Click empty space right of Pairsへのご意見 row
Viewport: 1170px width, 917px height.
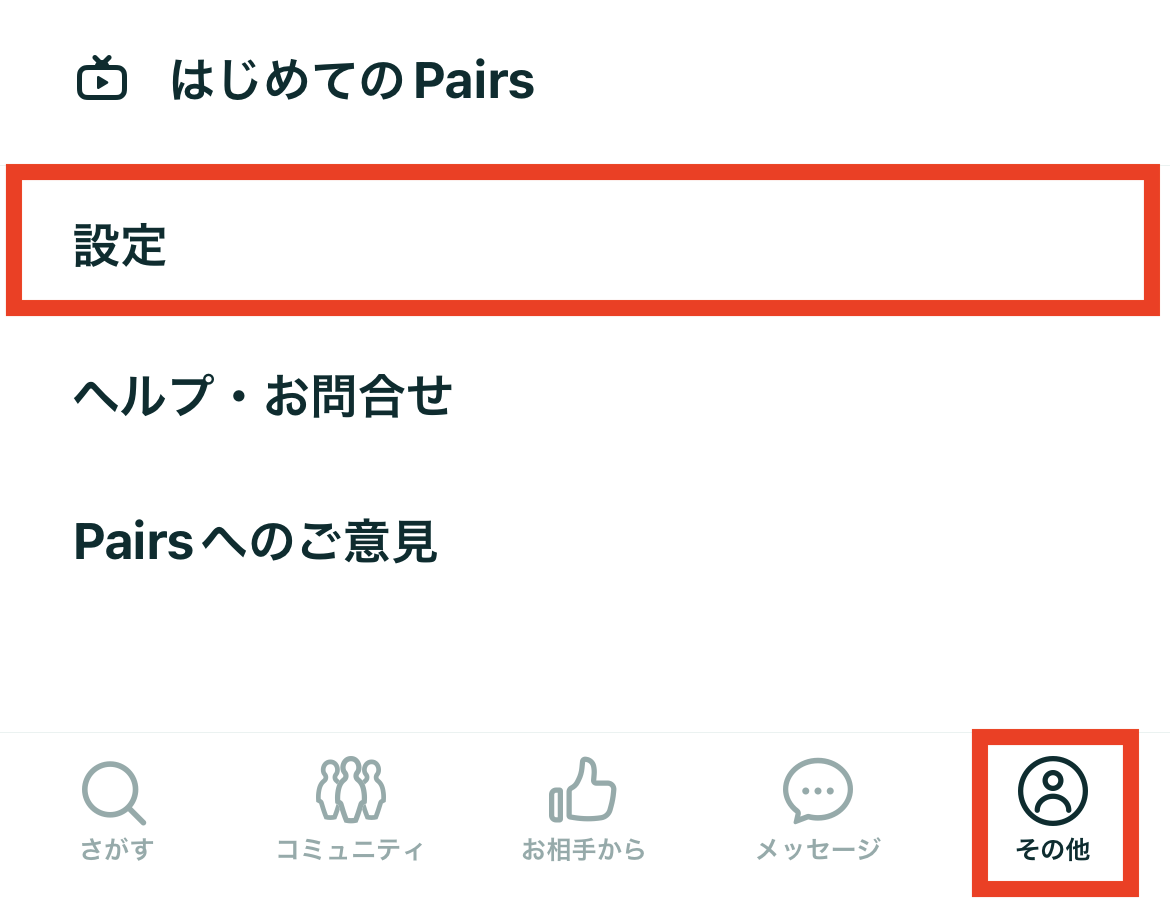click(x=798, y=541)
